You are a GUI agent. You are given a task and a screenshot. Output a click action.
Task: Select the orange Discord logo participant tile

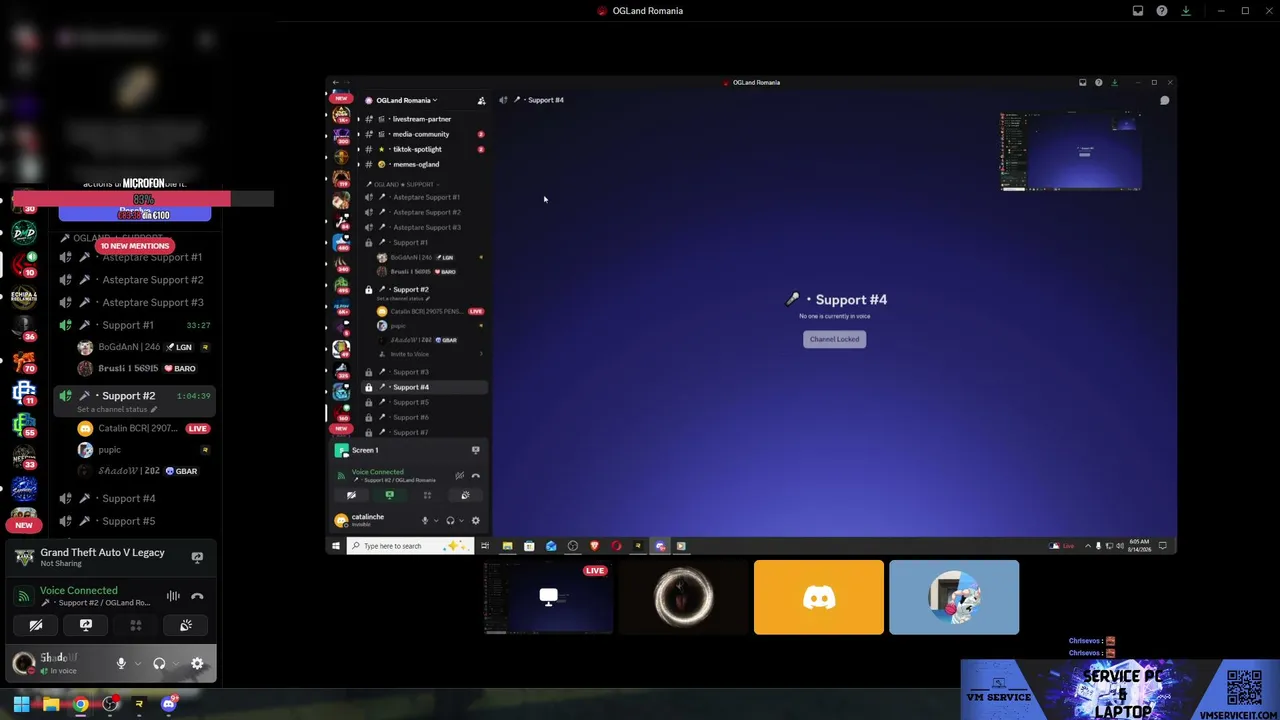[819, 597]
